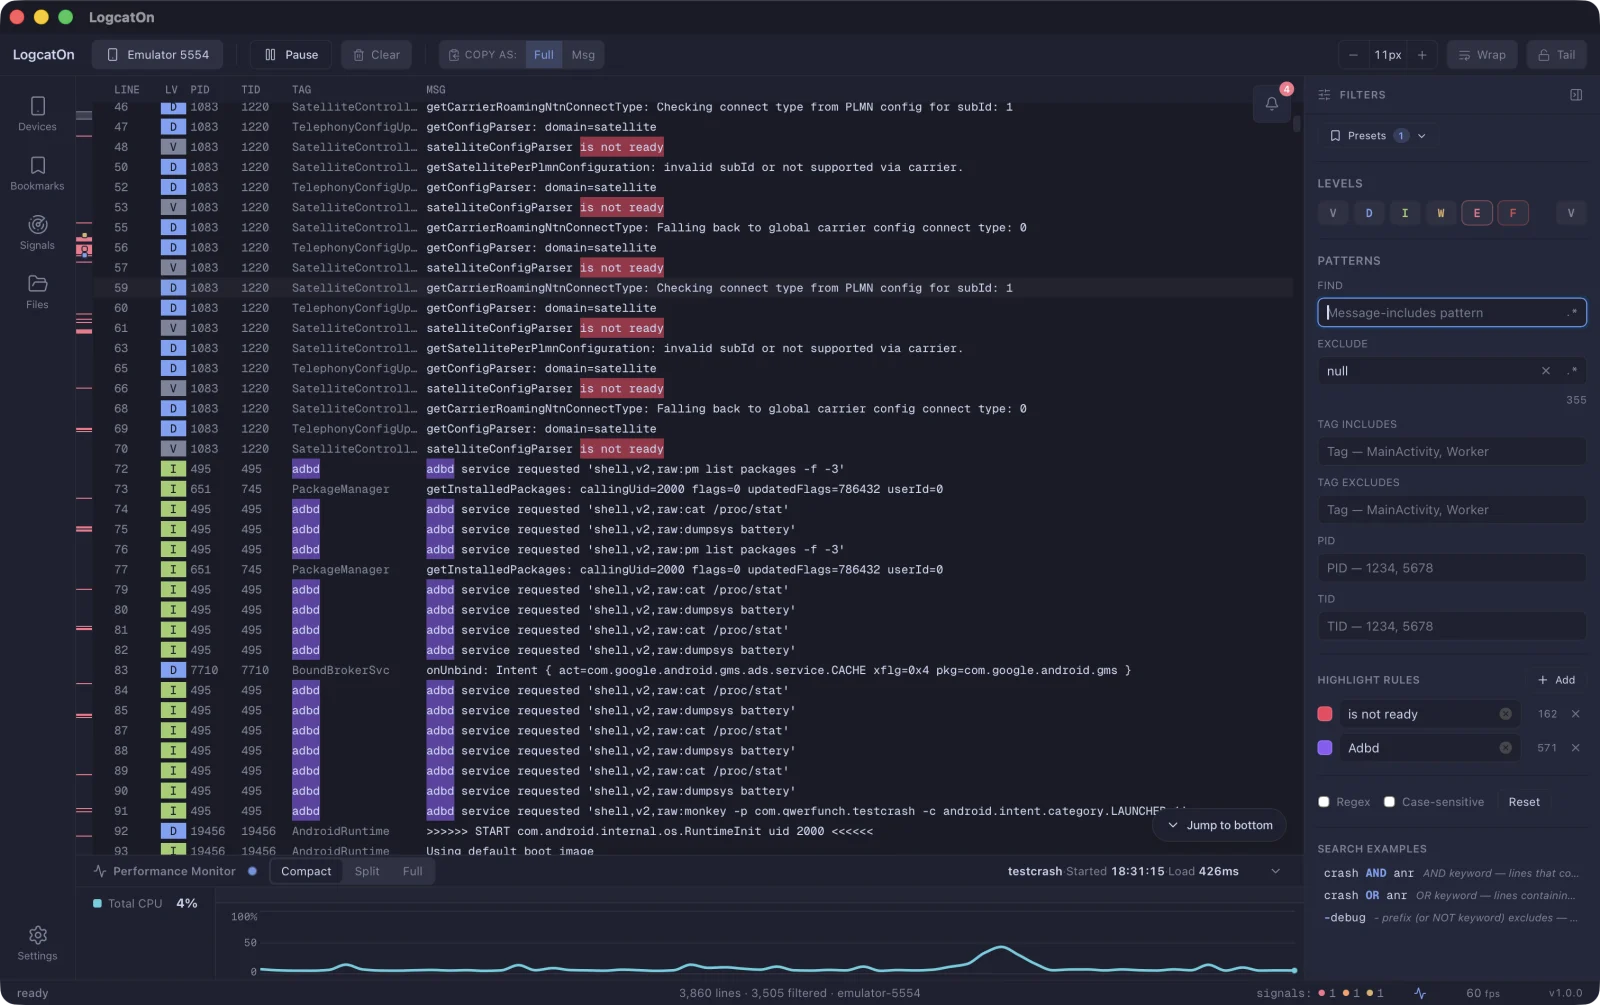The image size is (1600, 1005).
Task: Toggle the Debug level filter
Action: click(x=1369, y=213)
